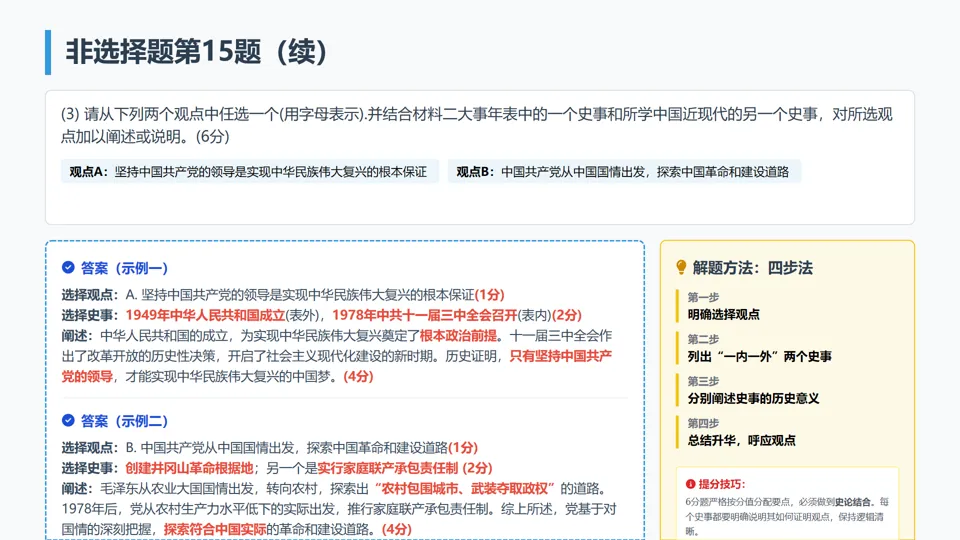
Task: Click the 提分技巧 heading
Action: point(722,484)
